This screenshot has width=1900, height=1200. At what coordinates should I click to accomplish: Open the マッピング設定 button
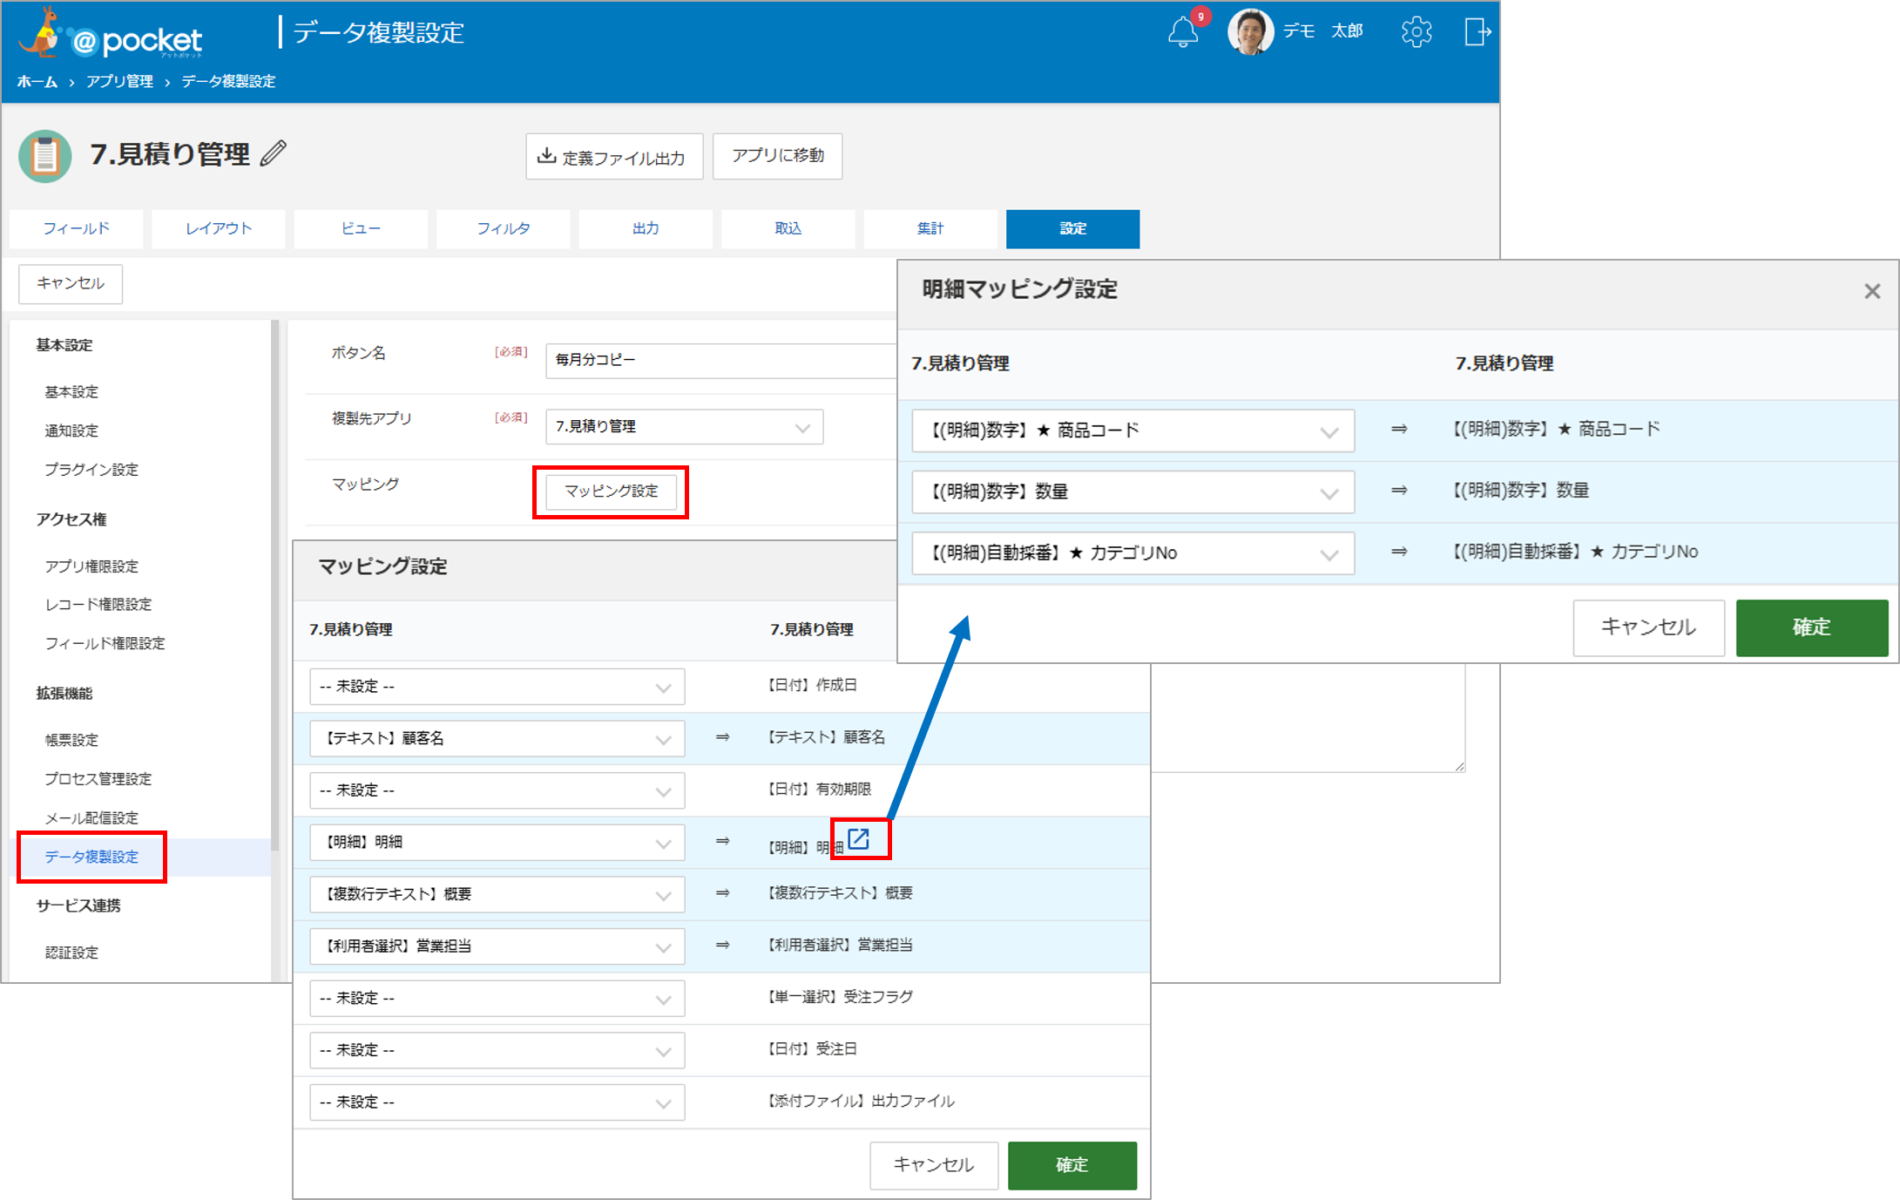(611, 491)
